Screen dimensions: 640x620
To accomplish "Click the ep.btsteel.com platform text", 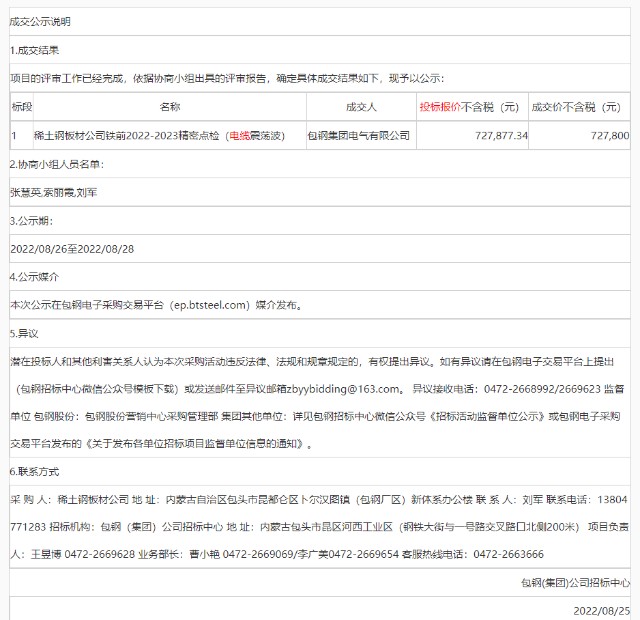I will 210,305.
